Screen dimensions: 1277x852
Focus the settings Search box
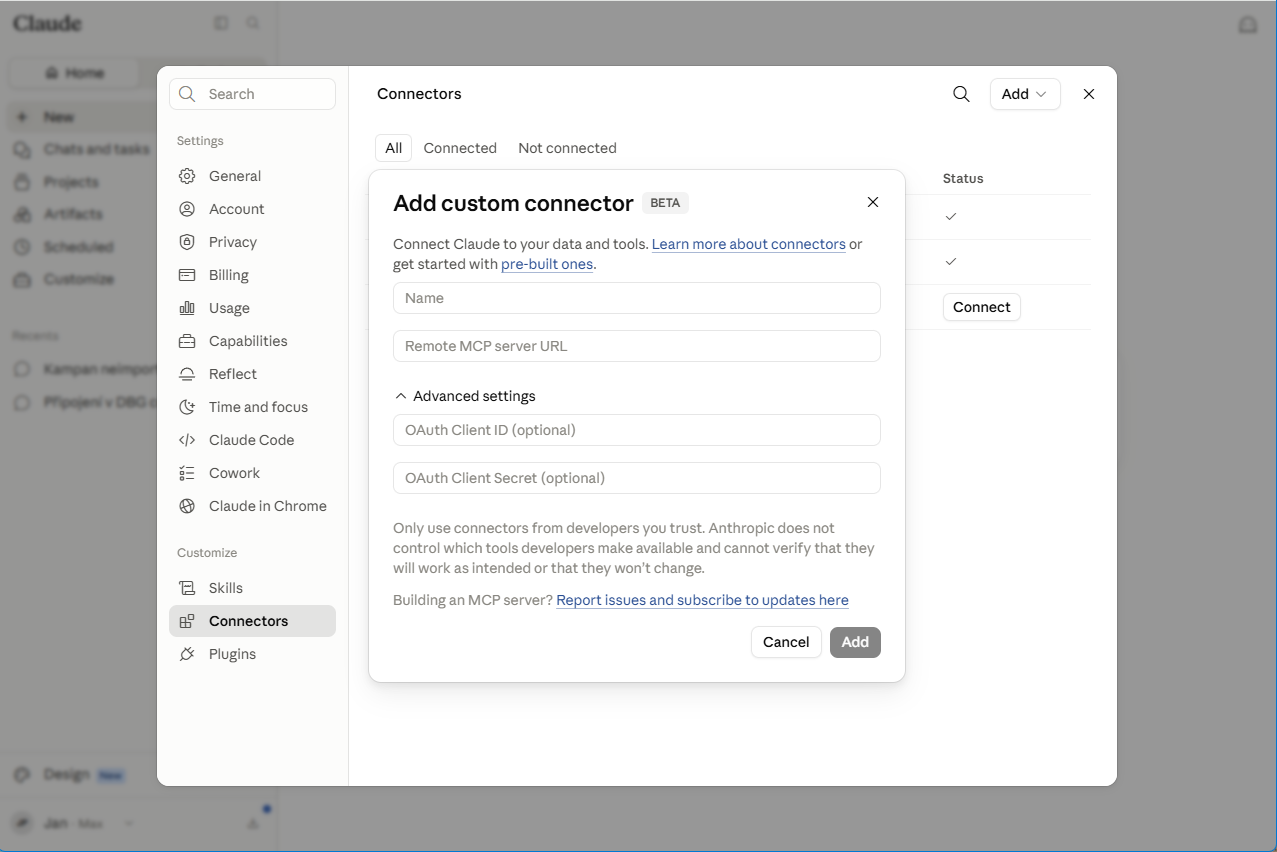pos(252,94)
